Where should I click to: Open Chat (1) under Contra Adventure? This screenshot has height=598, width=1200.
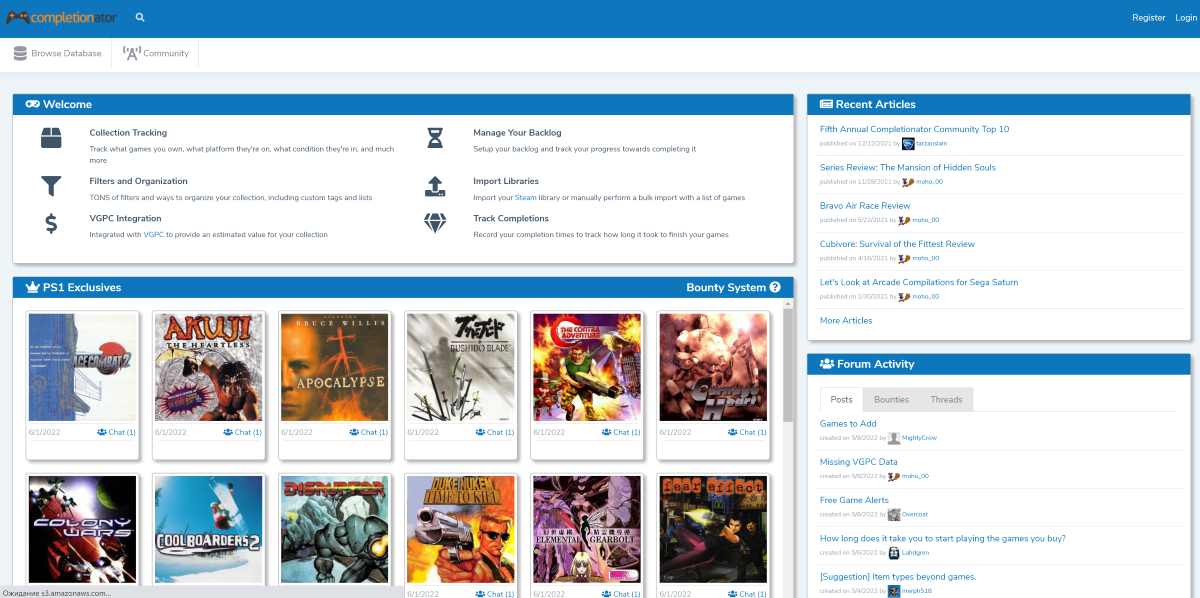620,433
